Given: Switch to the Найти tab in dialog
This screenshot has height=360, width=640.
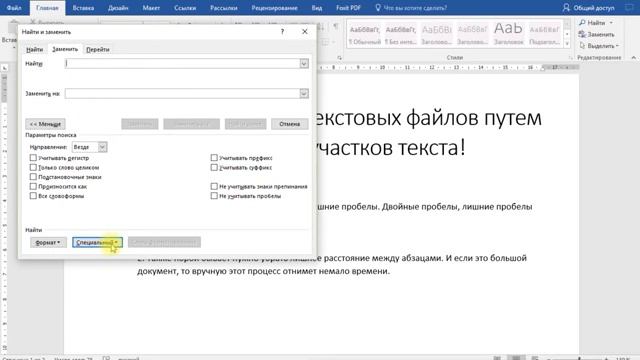Looking at the screenshot, I should [x=34, y=49].
